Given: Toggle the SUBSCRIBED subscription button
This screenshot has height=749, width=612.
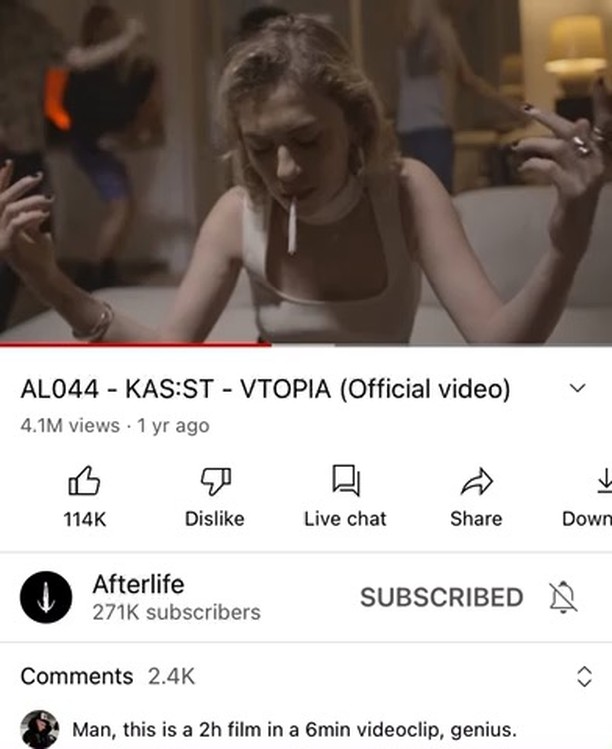Looking at the screenshot, I should (441, 598).
